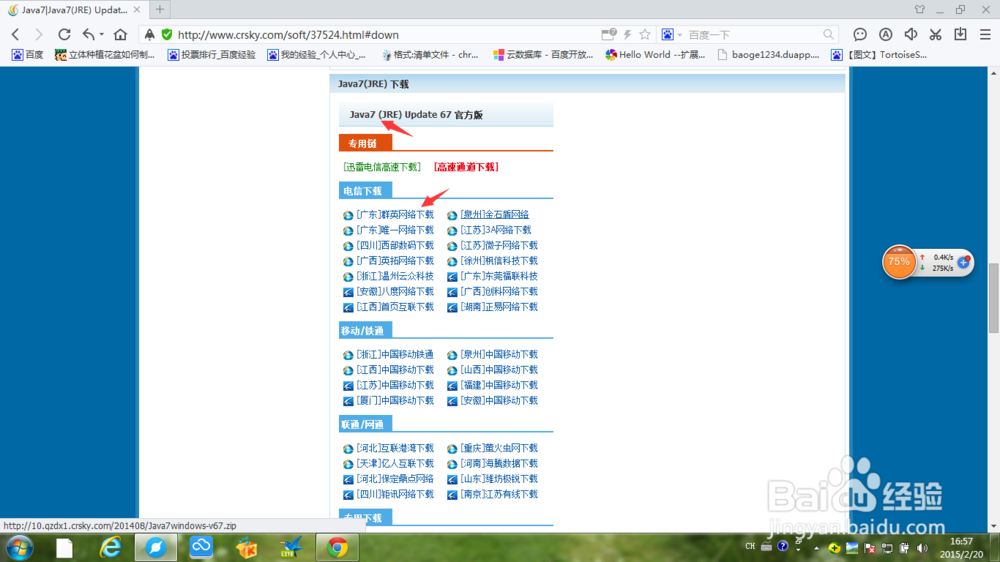The image size is (1000, 562).
Task: Open the chat bubble toolbar icon
Action: coord(860,34)
